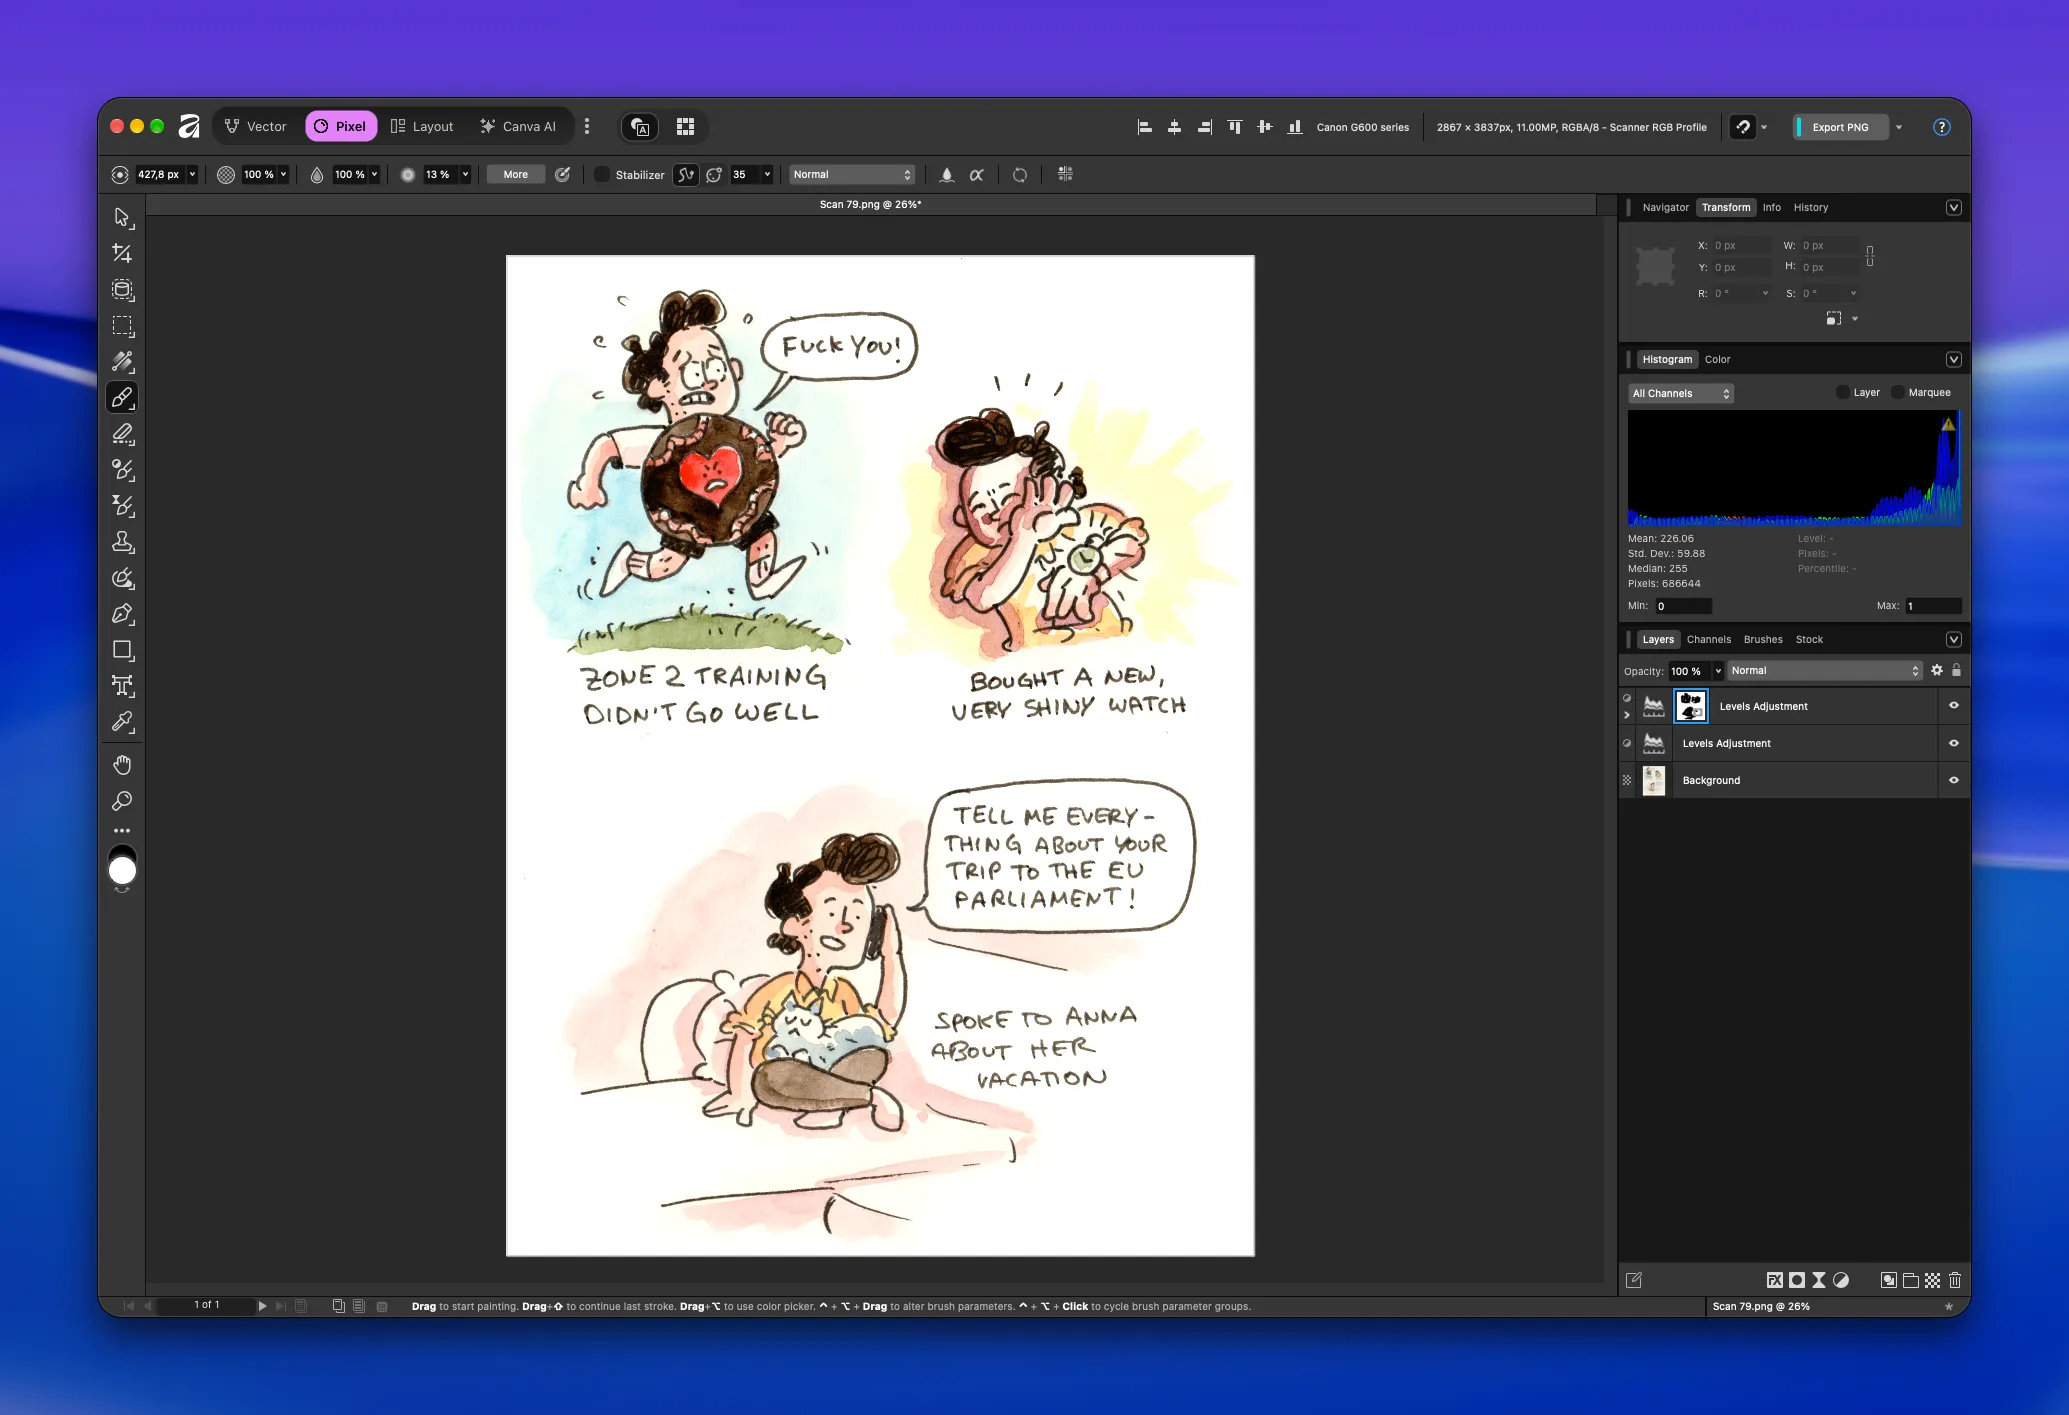This screenshot has width=2069, height=1415.
Task: Open the History tab
Action: tap(1810, 207)
